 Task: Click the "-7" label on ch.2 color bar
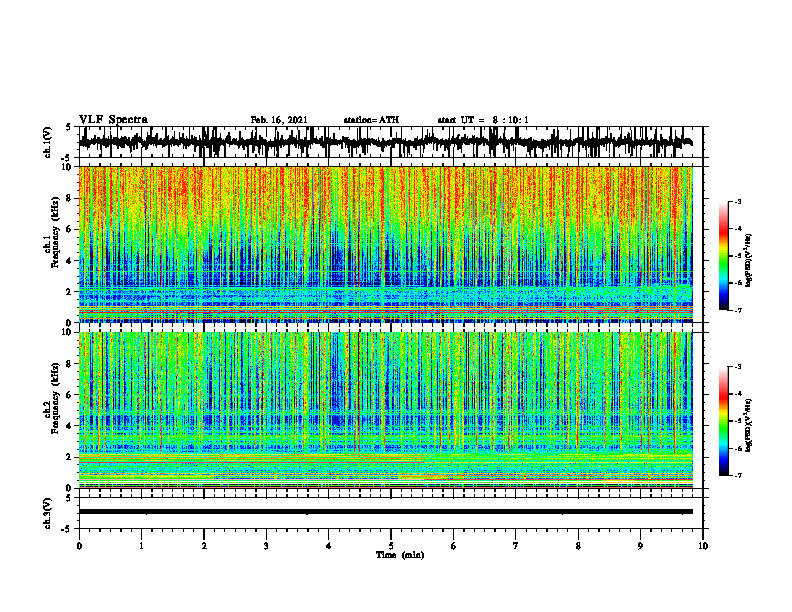[738, 476]
